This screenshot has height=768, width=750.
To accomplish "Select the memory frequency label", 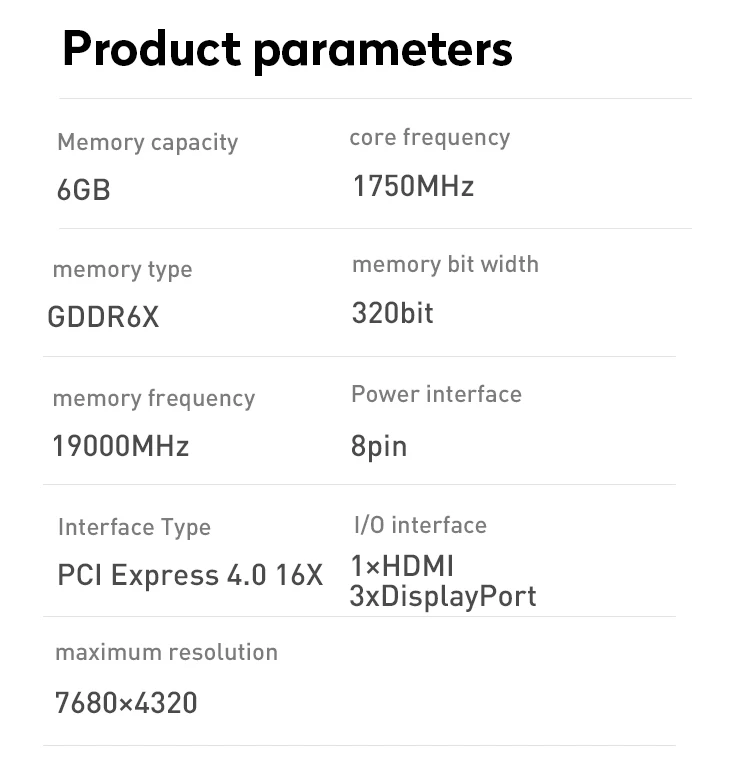I will [154, 399].
